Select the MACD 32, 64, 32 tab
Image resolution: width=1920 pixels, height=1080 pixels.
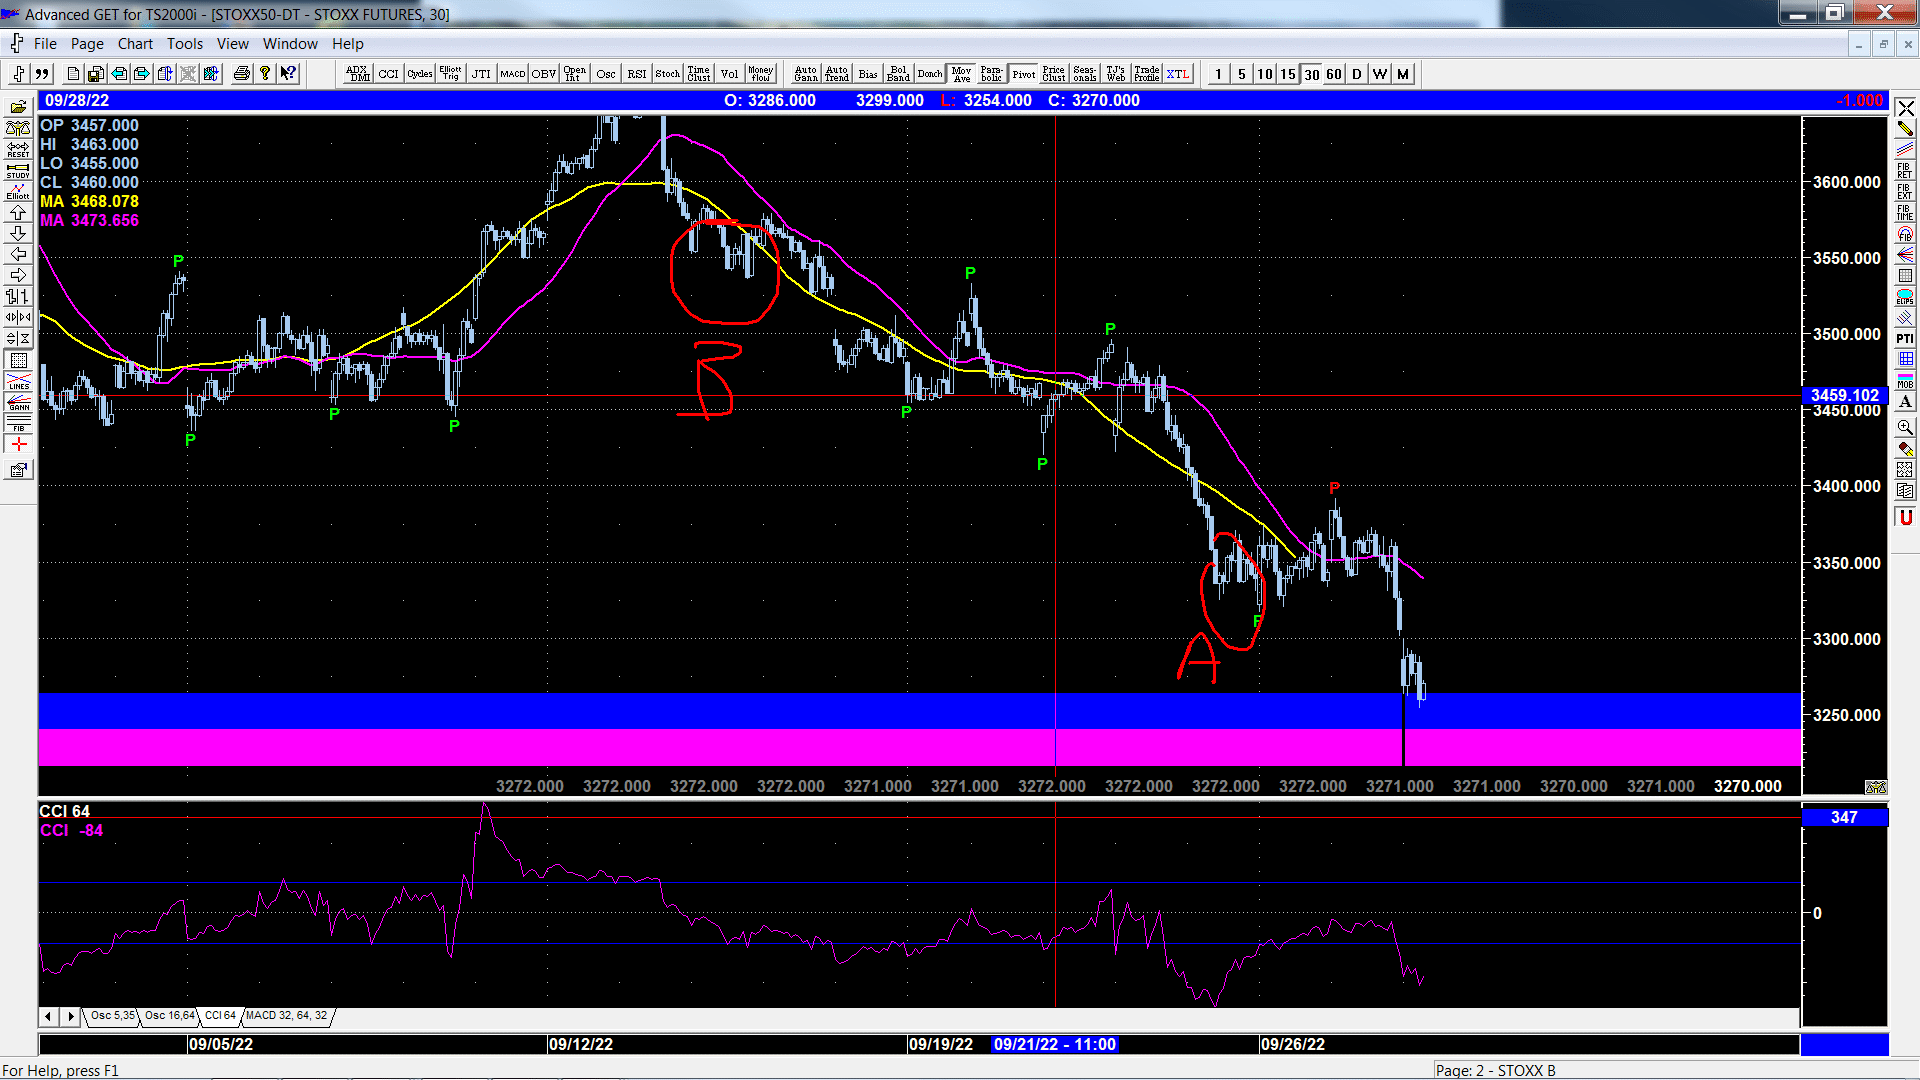tap(287, 1016)
